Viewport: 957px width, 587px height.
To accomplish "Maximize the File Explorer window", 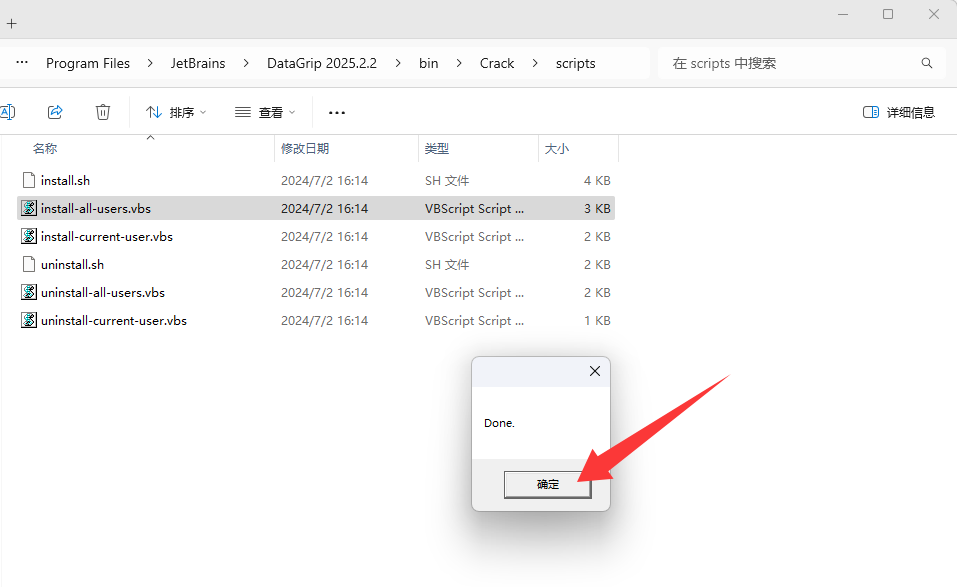I will tap(888, 14).
